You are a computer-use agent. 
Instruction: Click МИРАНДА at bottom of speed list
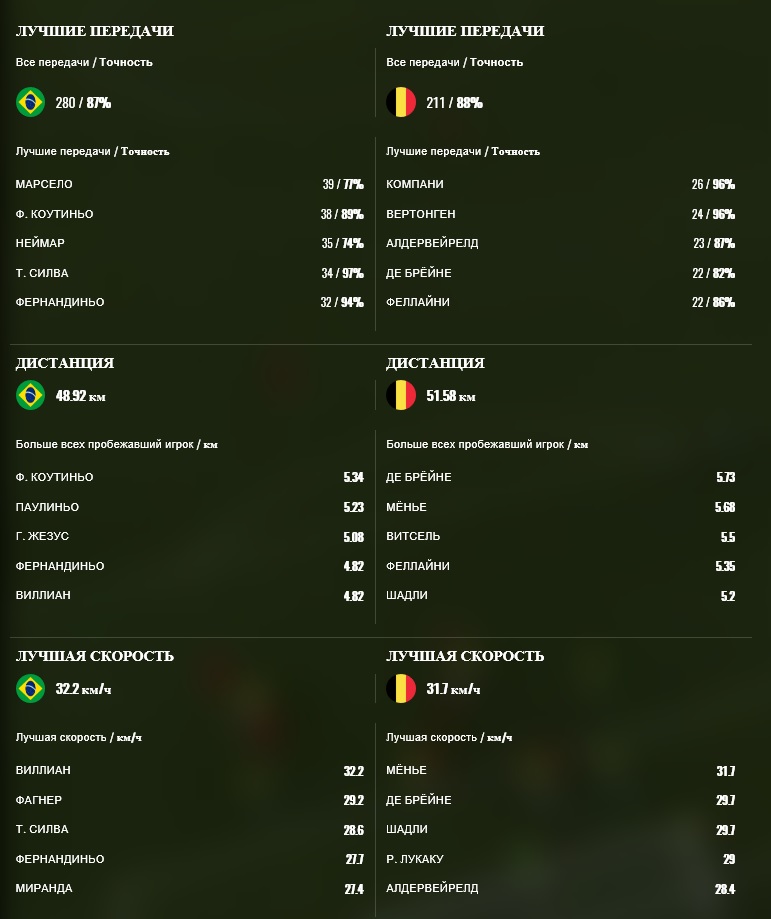point(44,888)
